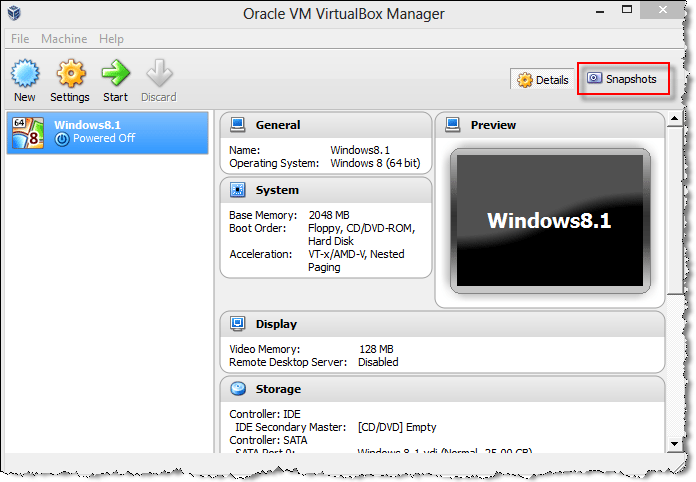The image size is (696, 482).
Task: Click the scrollbar up arrow
Action: 675,118
